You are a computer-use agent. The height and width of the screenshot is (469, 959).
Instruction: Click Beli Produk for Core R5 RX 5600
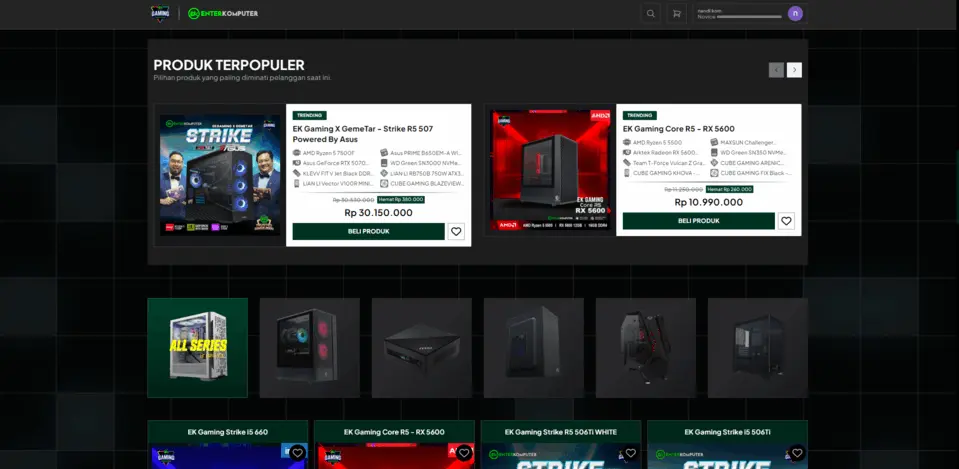(698, 221)
